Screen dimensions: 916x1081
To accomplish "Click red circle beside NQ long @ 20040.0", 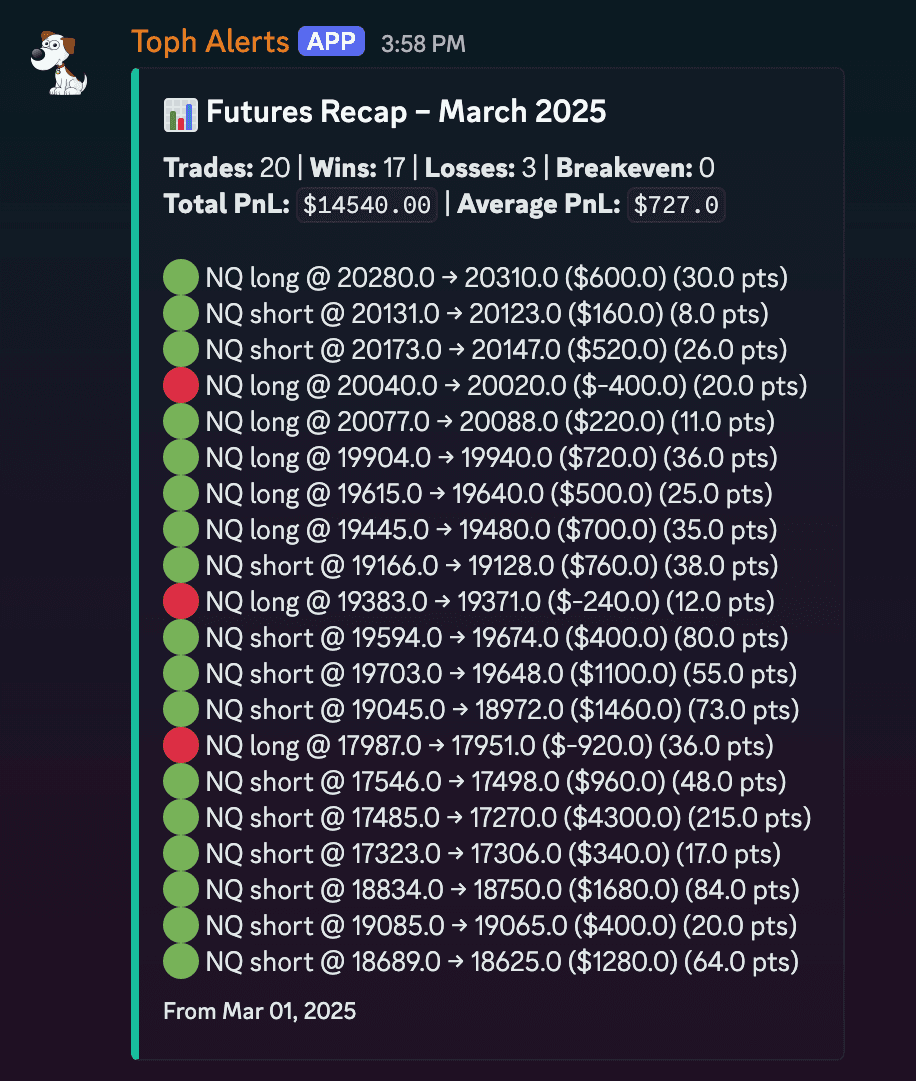I will [x=181, y=386].
